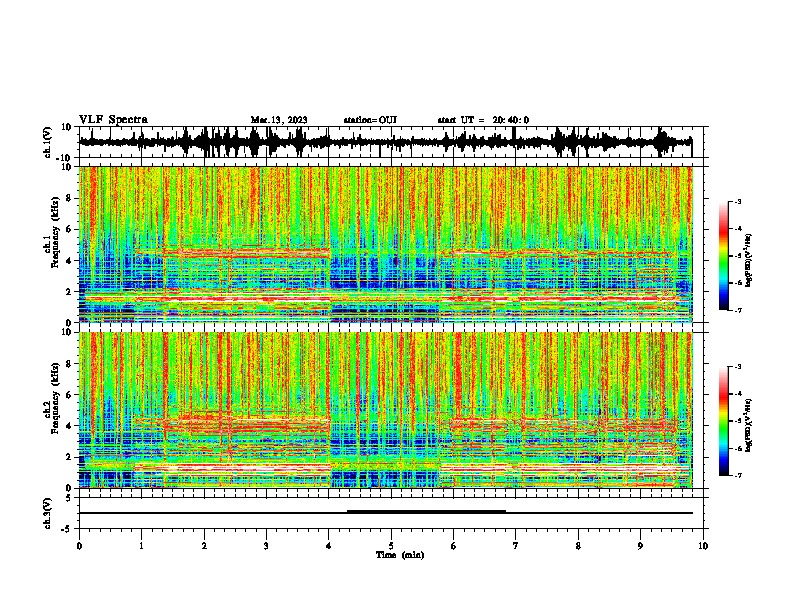This screenshot has width=792, height=612.
Task: Click the "8" tick on ch.1 frequency axis
Action: click(x=70, y=198)
